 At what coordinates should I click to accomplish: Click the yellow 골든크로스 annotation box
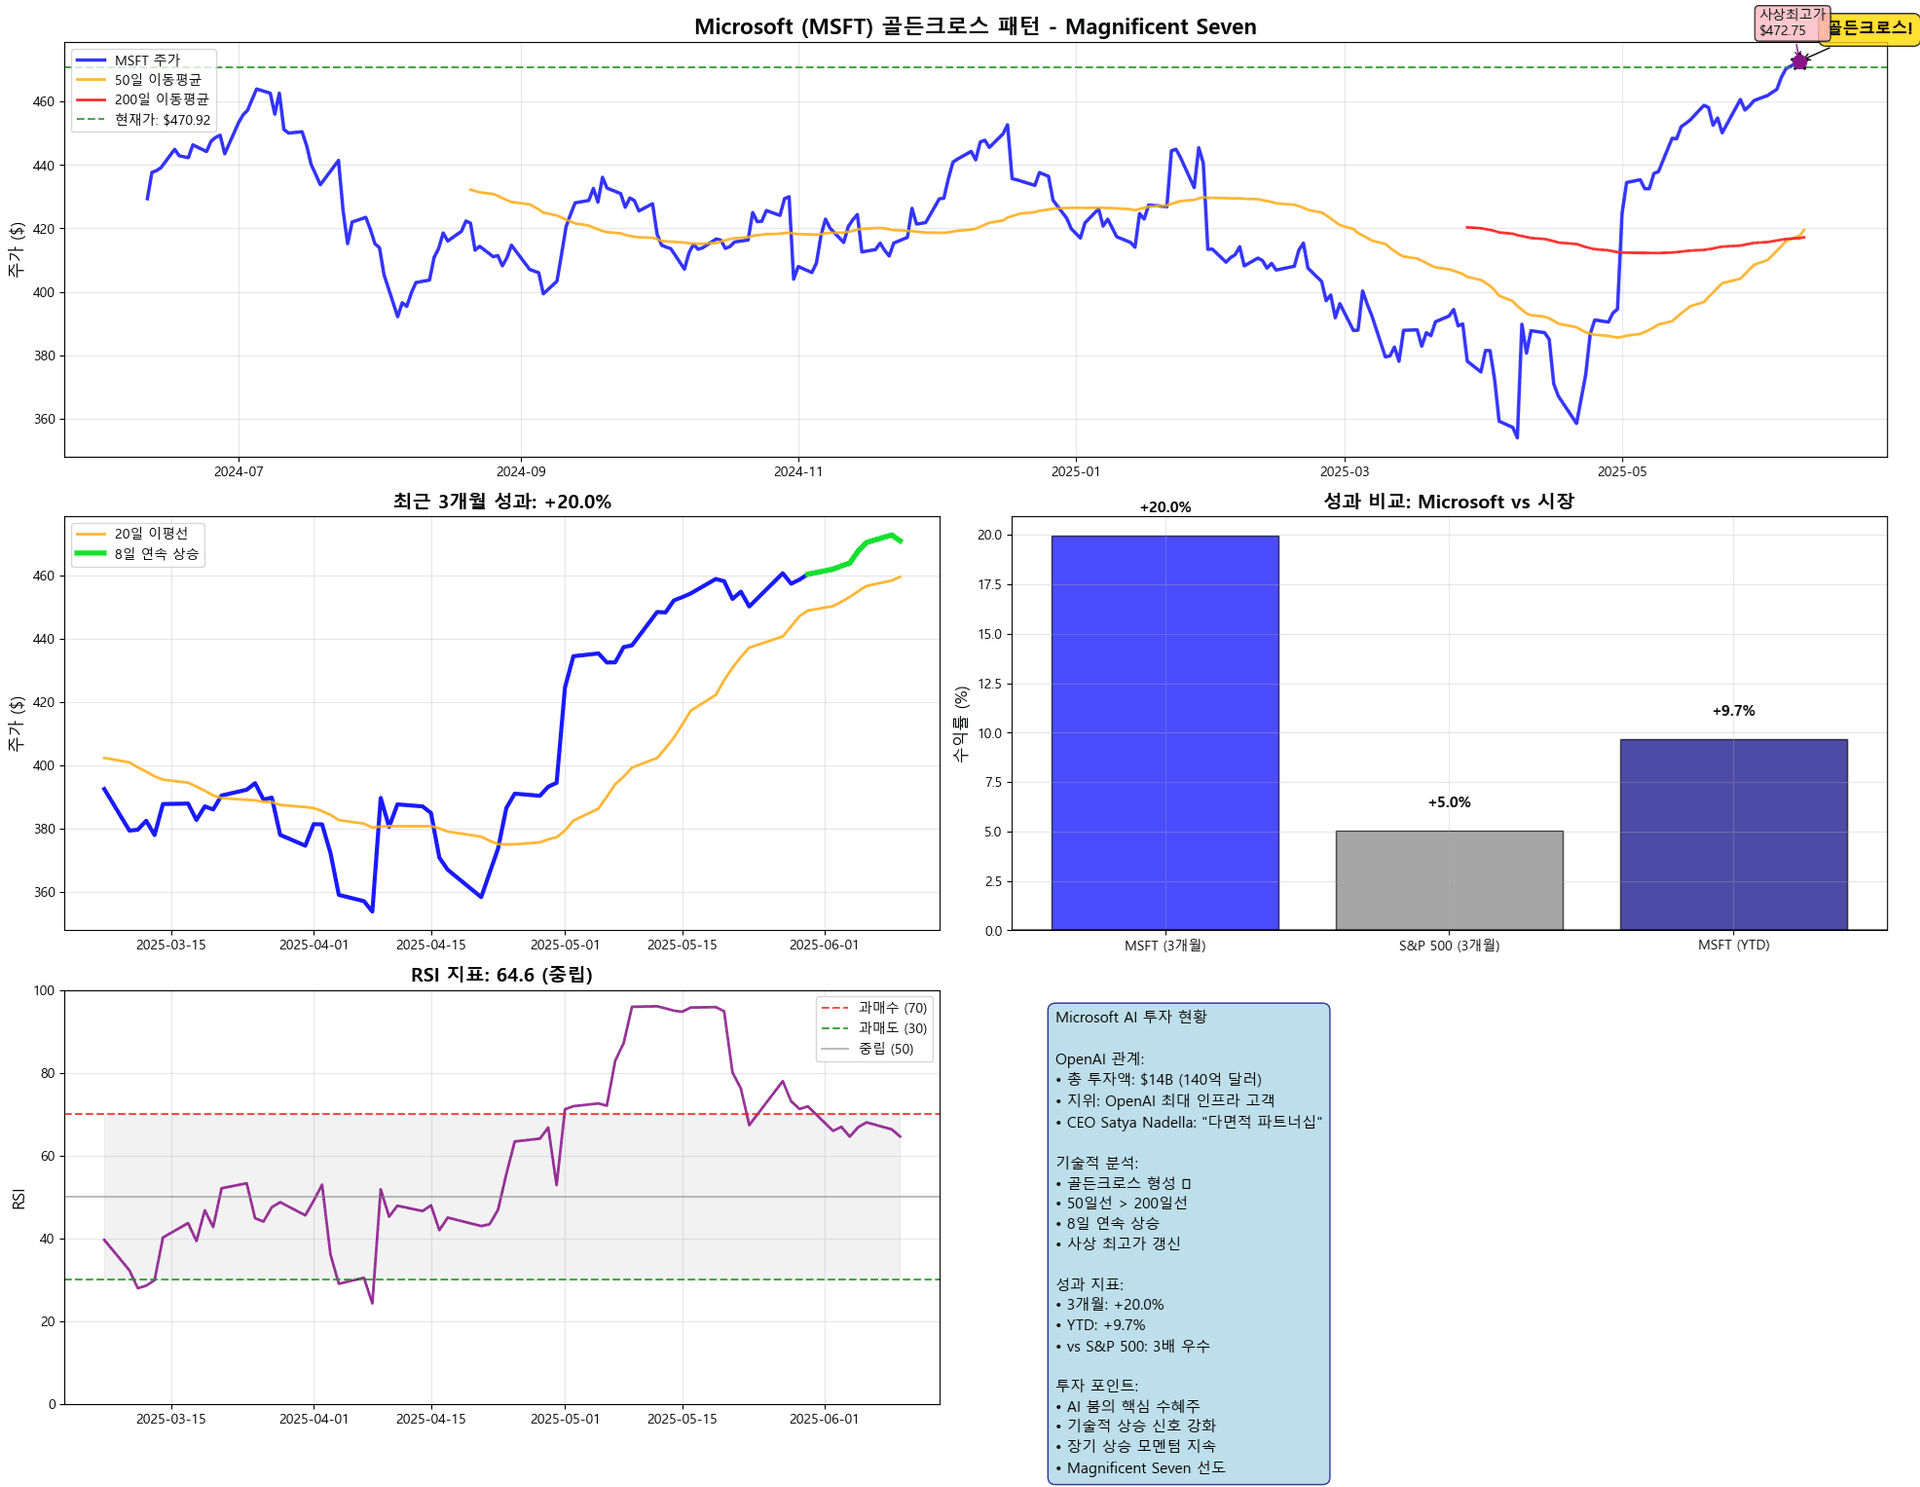(1872, 29)
